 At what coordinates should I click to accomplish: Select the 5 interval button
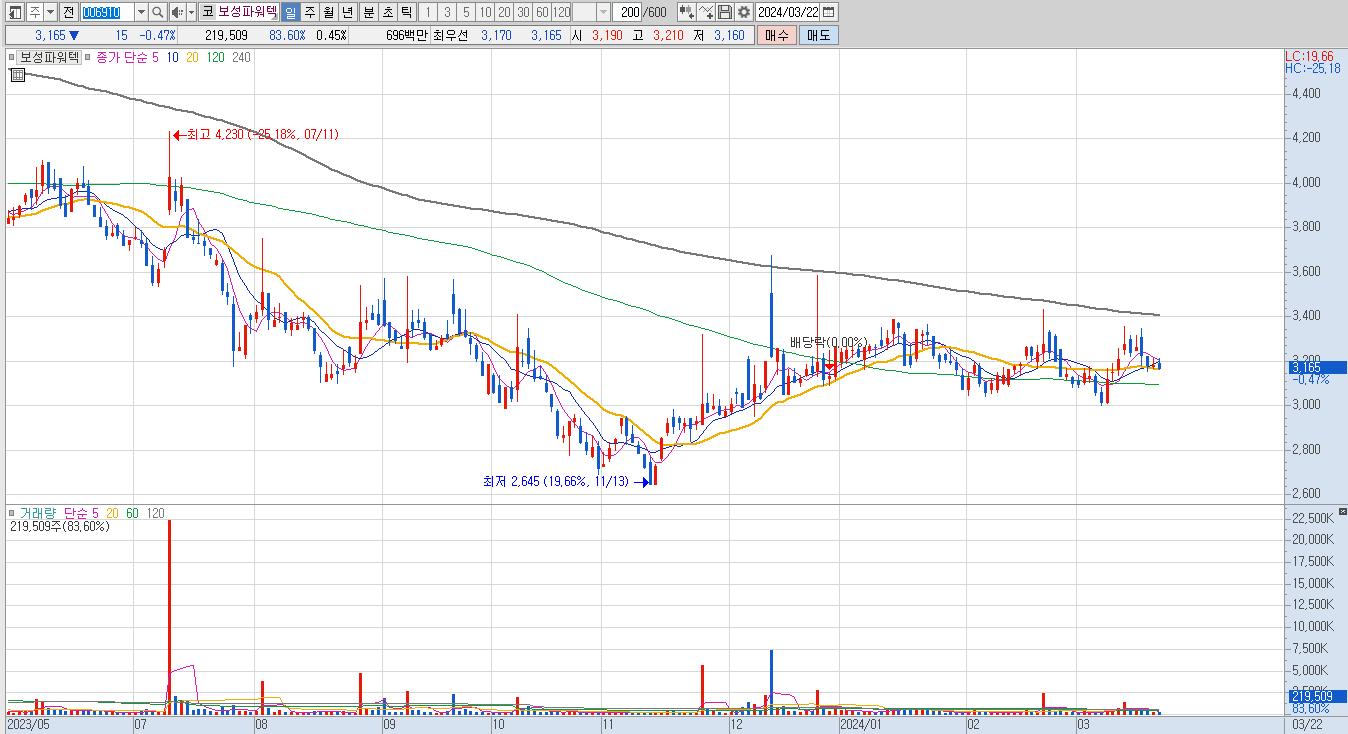point(466,12)
